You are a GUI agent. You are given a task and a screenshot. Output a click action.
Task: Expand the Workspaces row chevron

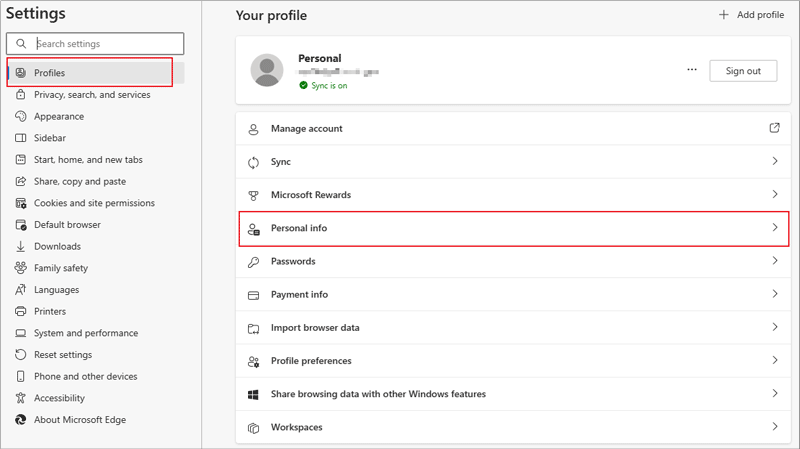775,427
